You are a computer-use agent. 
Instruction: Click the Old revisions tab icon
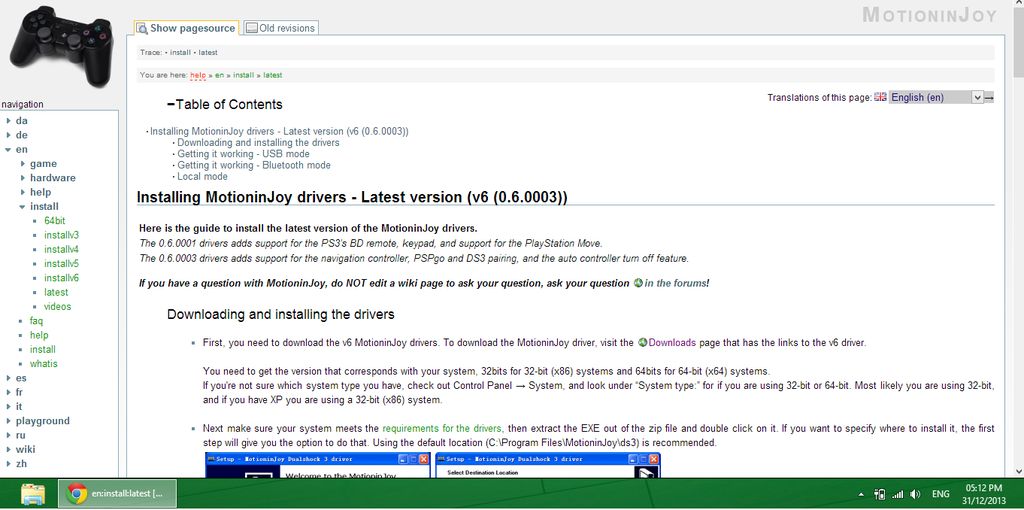[251, 28]
